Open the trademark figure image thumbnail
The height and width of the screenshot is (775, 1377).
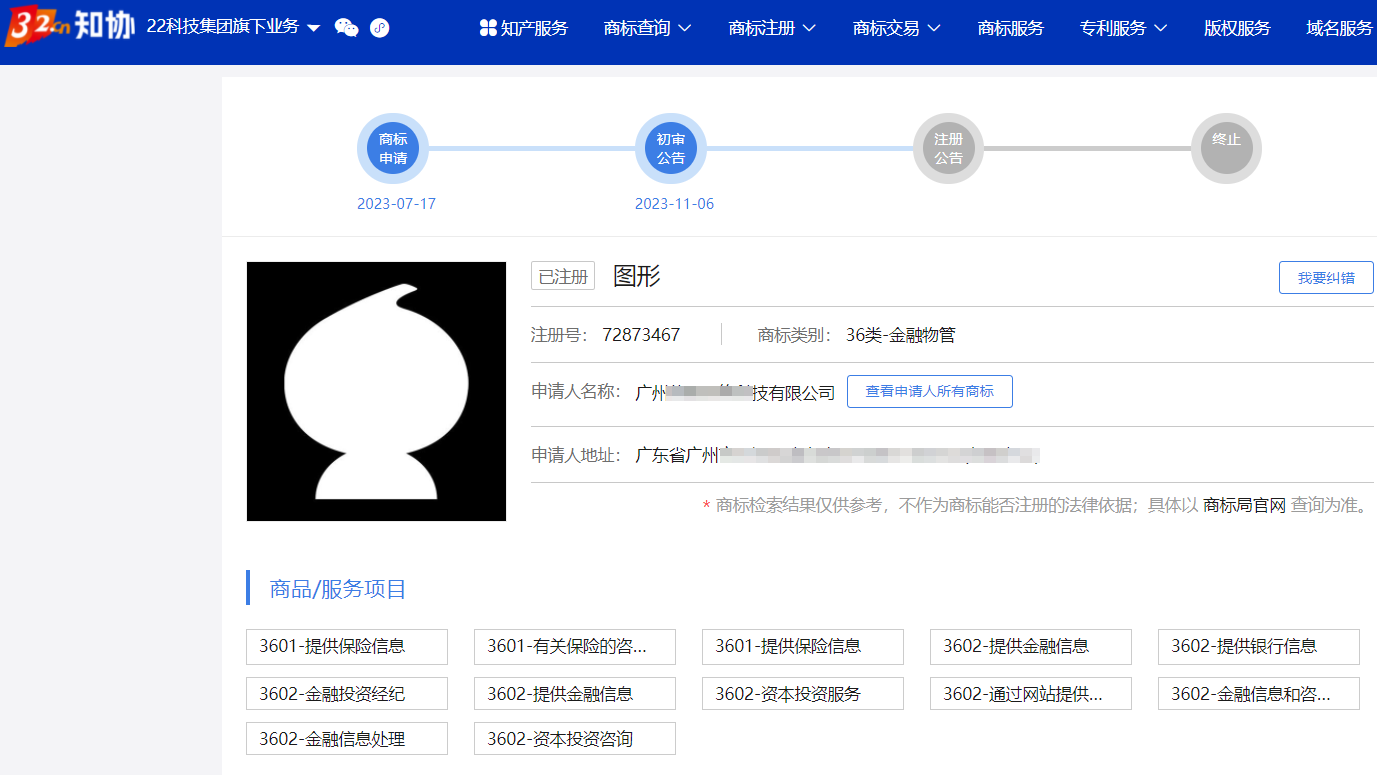[x=376, y=391]
